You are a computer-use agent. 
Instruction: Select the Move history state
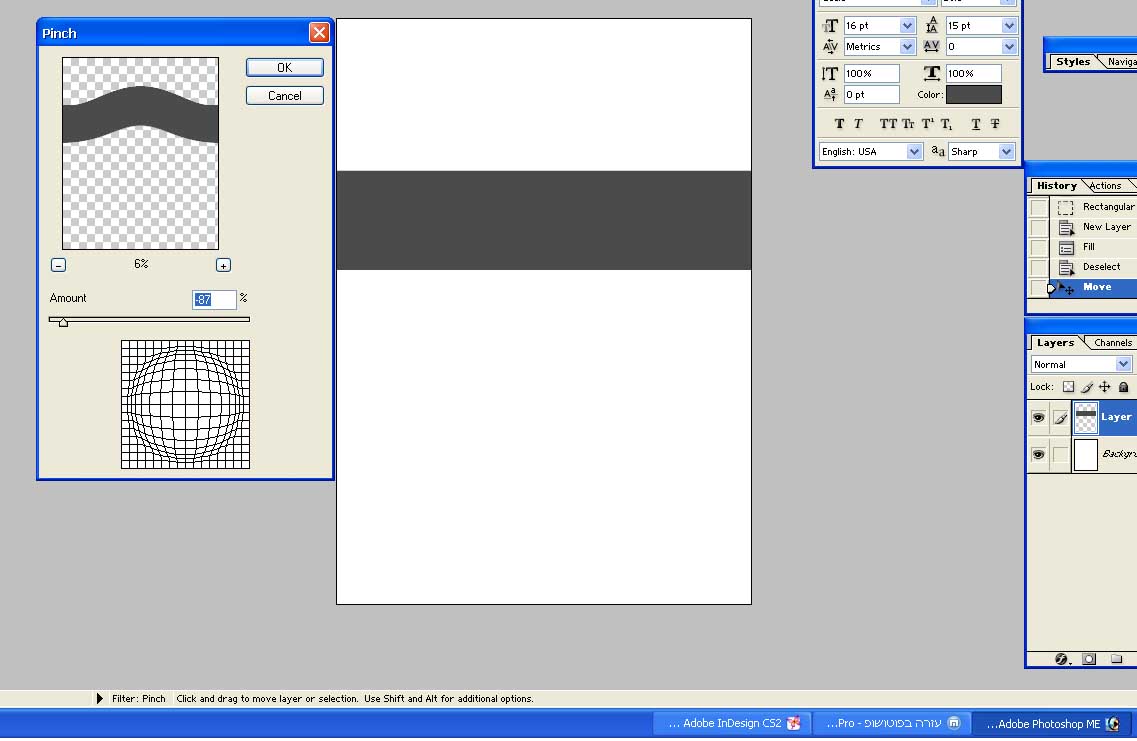point(1093,288)
